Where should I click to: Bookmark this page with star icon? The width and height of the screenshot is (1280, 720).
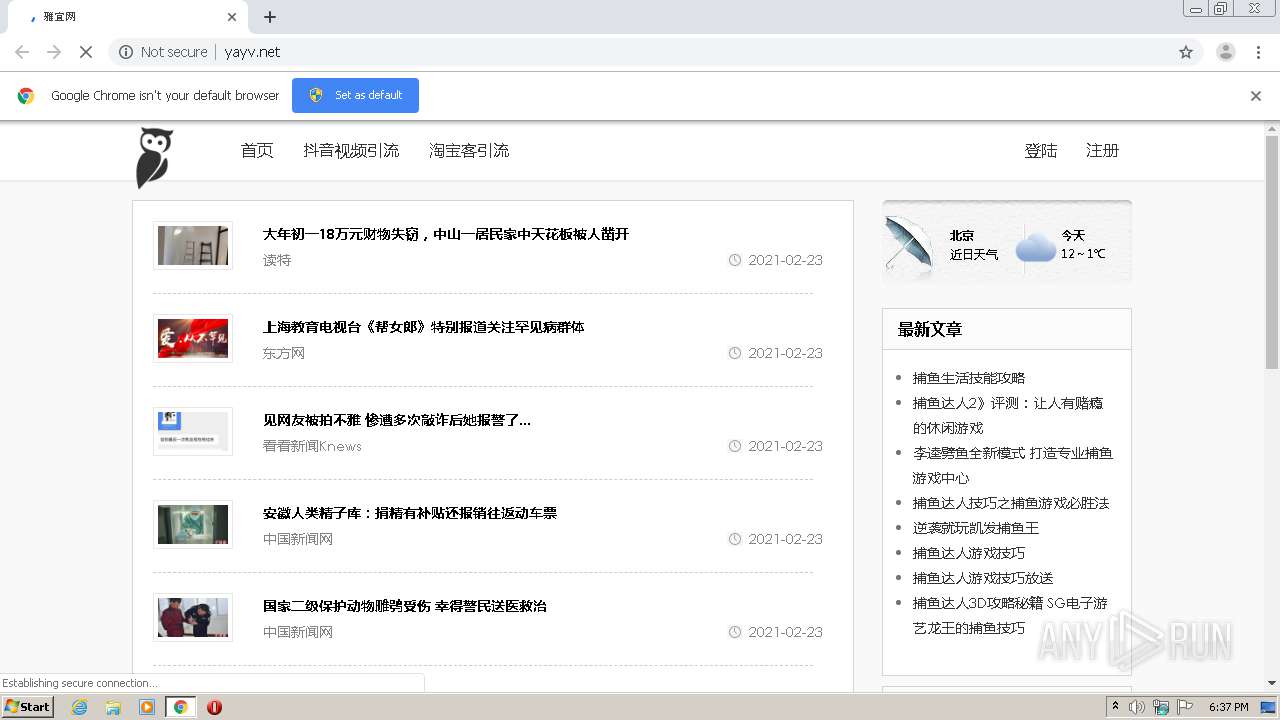tap(1186, 52)
